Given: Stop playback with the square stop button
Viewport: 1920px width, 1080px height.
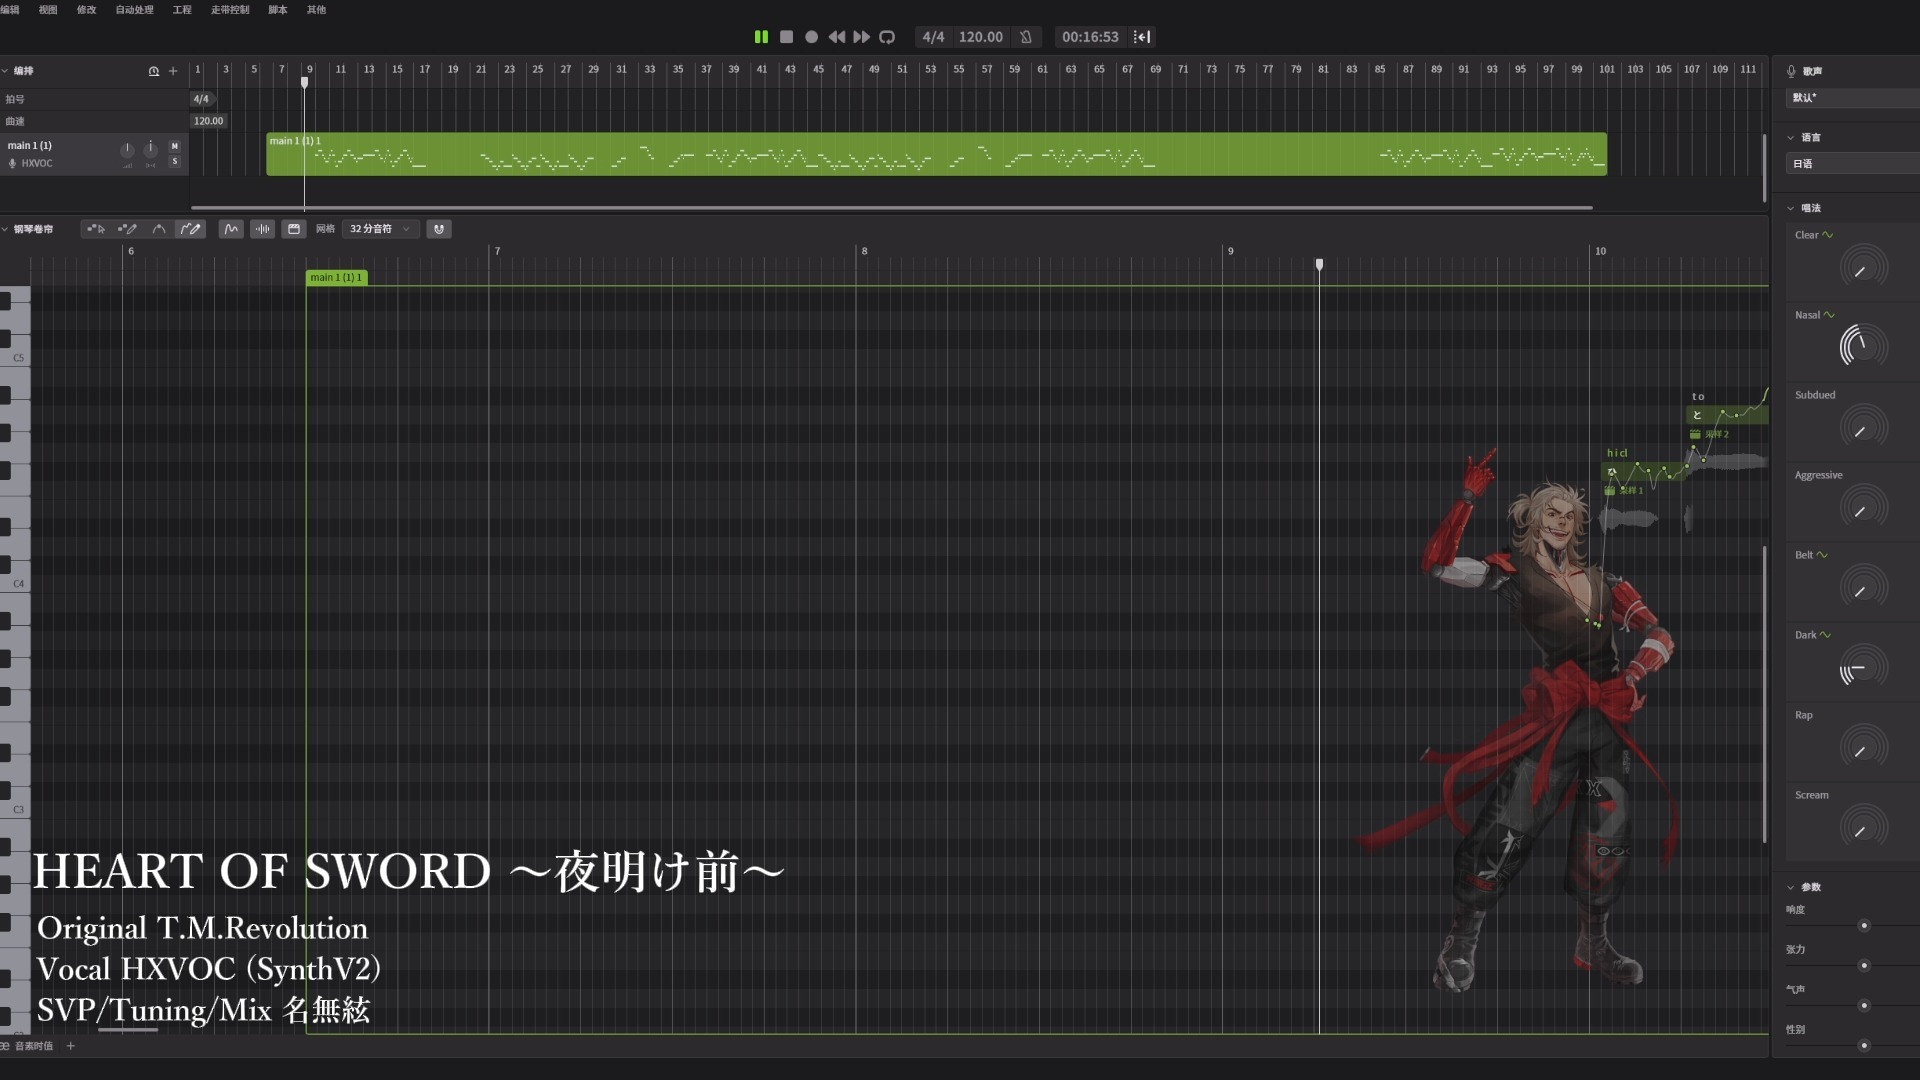Looking at the screenshot, I should point(787,37).
